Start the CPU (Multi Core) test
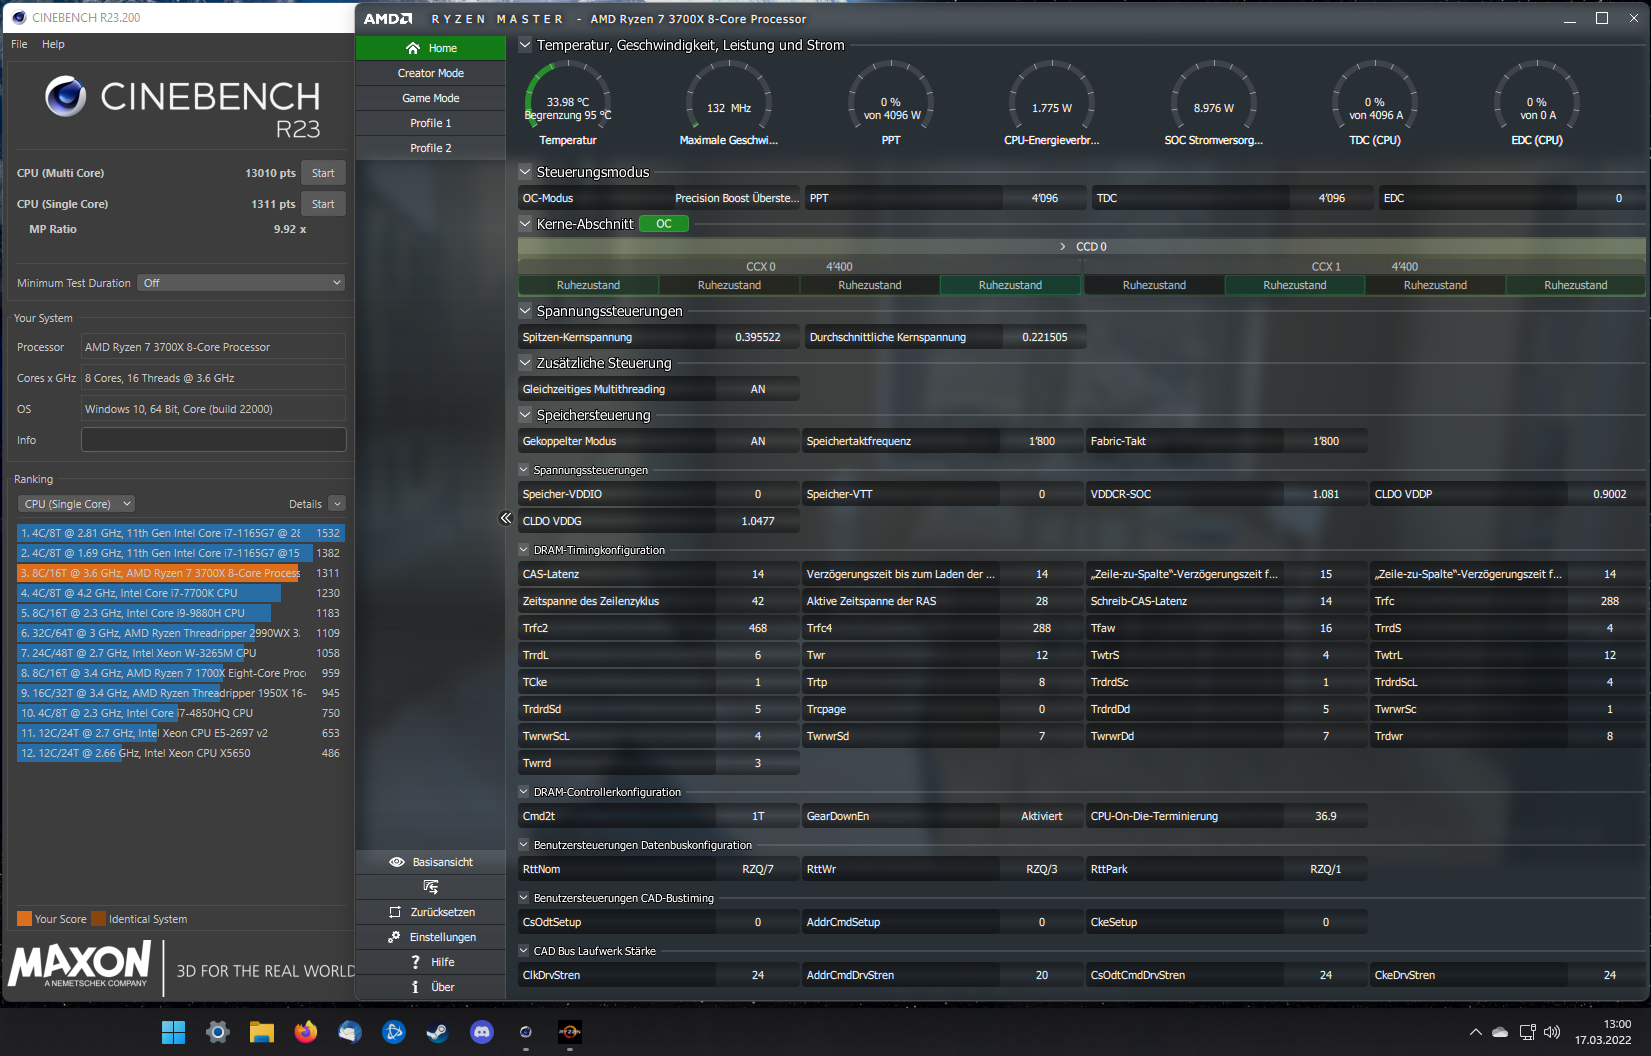Viewport: 1651px width, 1056px height. click(x=323, y=173)
